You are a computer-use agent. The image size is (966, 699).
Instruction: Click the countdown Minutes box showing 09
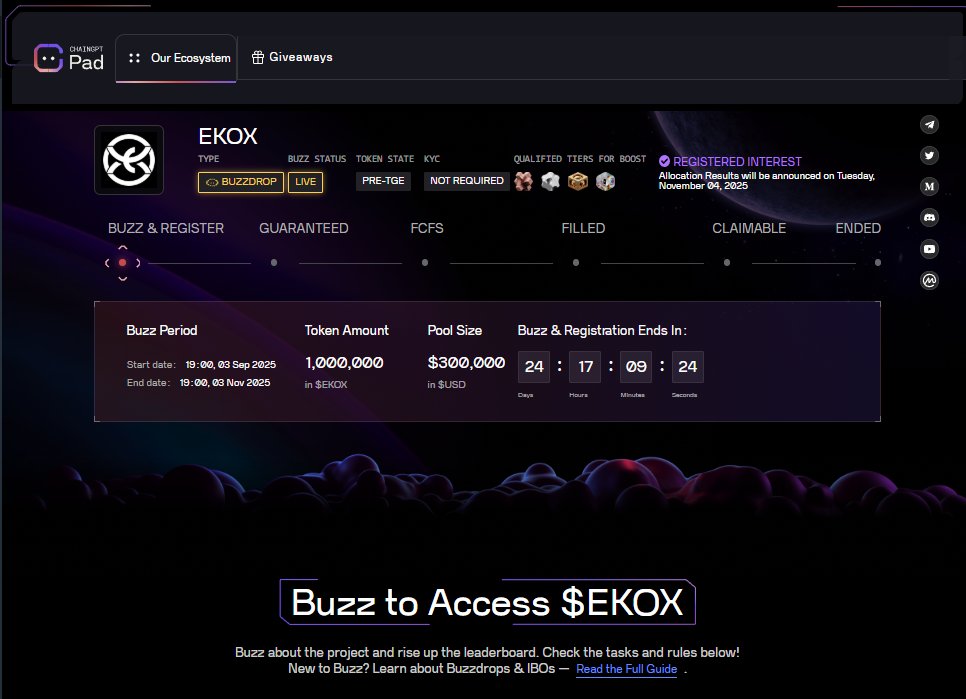[636, 367]
